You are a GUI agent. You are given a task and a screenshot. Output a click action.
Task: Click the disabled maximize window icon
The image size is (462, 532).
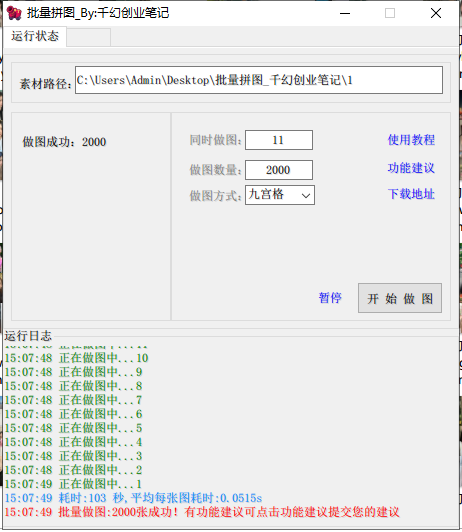(390, 13)
